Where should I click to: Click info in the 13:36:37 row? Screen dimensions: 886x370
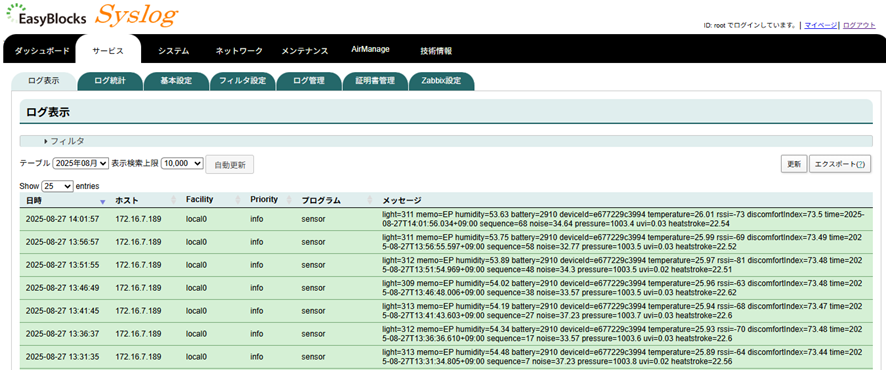257,334
